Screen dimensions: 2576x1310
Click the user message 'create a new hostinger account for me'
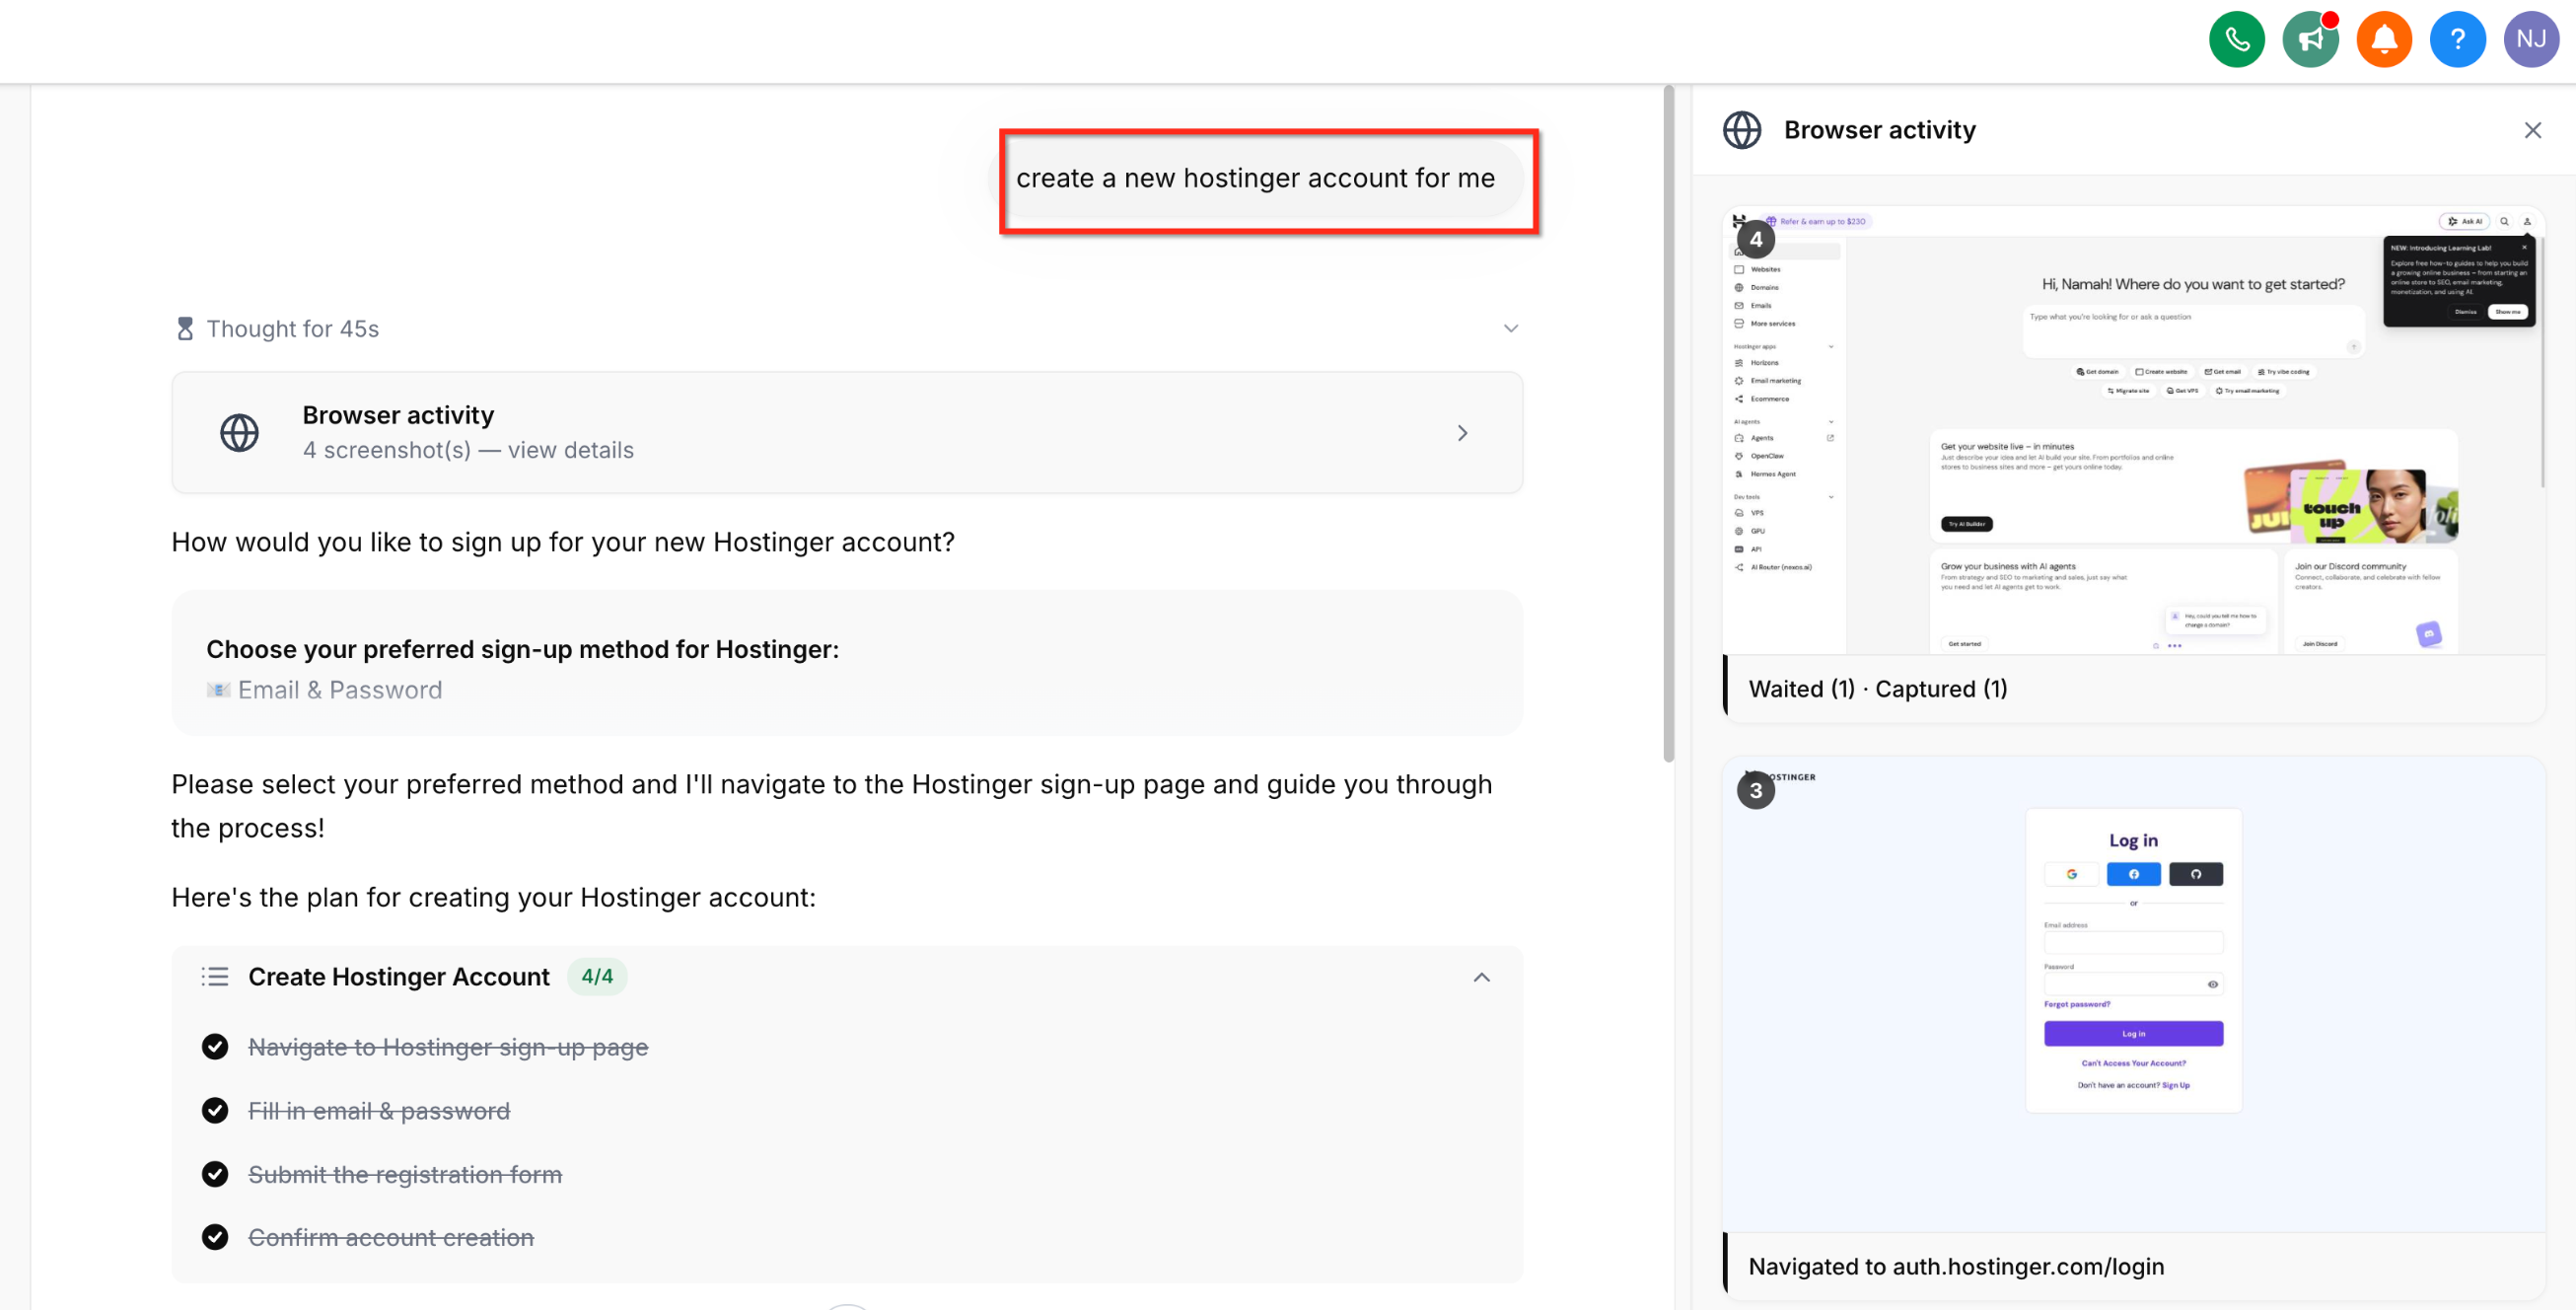pos(1255,178)
